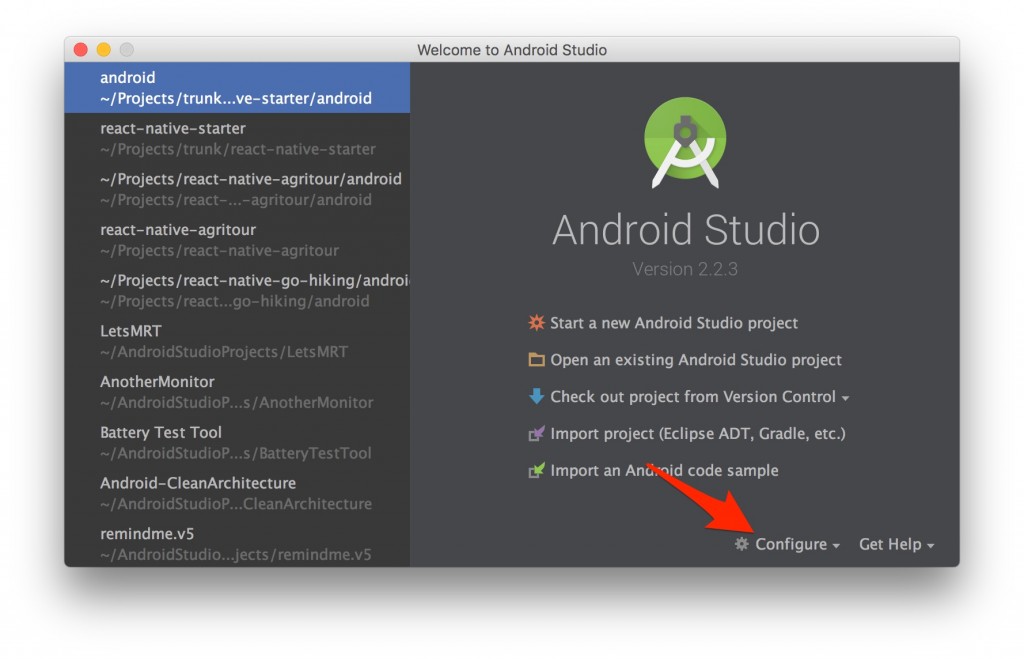1024x659 pixels.
Task: Open an existing Android Studio project
Action: pos(696,360)
